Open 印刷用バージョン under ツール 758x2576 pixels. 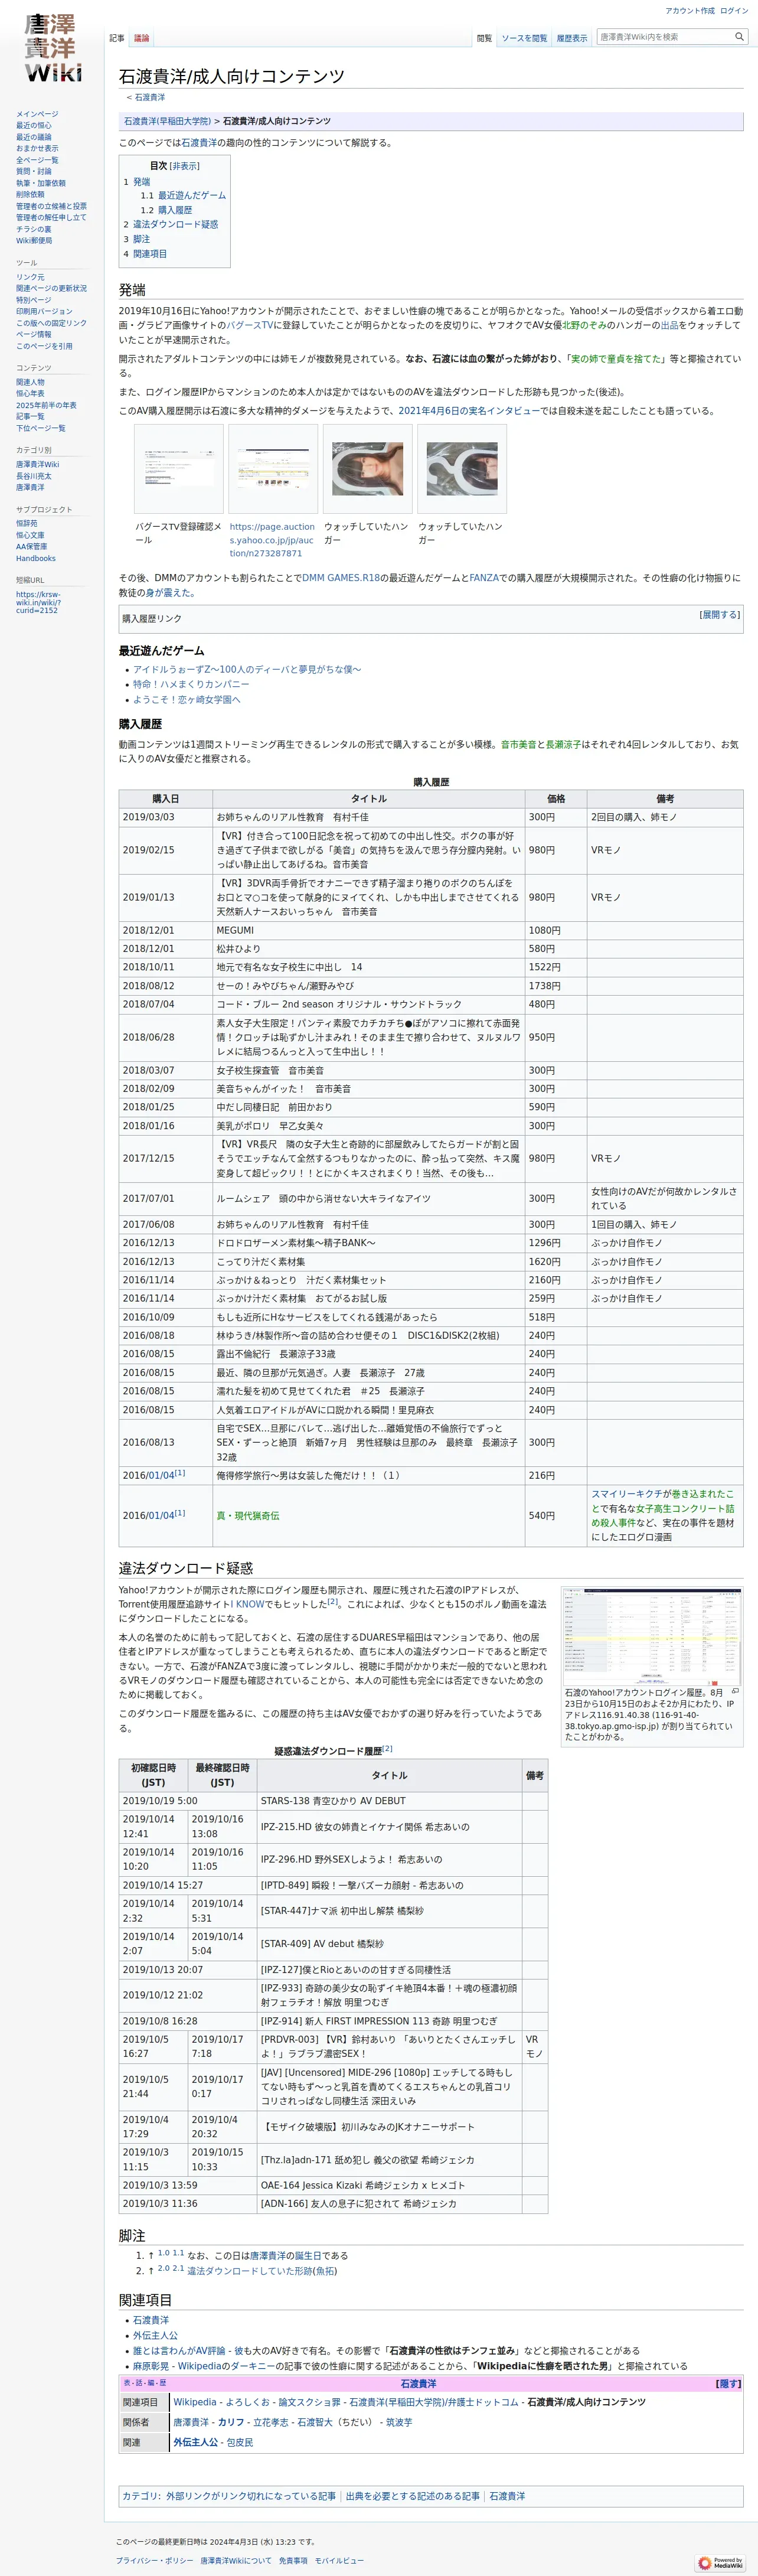click(x=44, y=312)
